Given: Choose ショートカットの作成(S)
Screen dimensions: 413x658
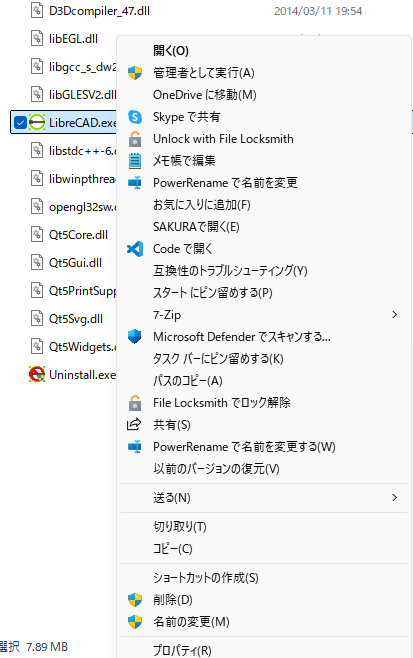Looking at the screenshot, I should (x=206, y=578).
